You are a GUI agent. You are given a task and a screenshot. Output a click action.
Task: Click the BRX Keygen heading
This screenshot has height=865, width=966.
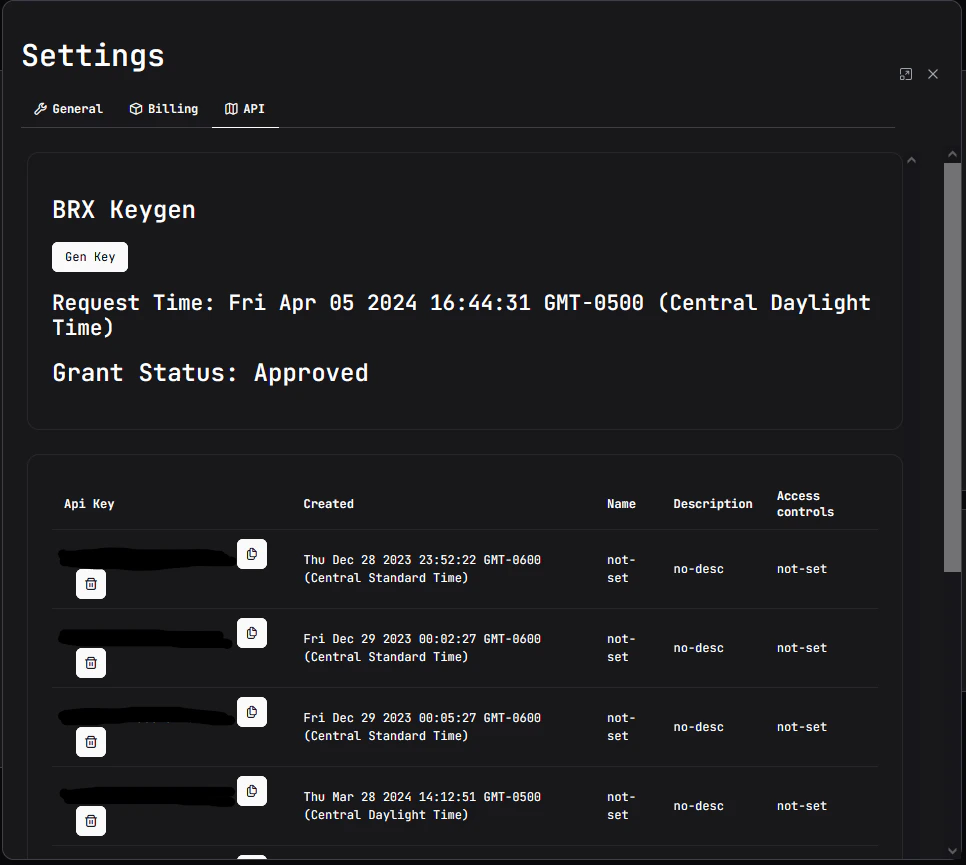(124, 210)
